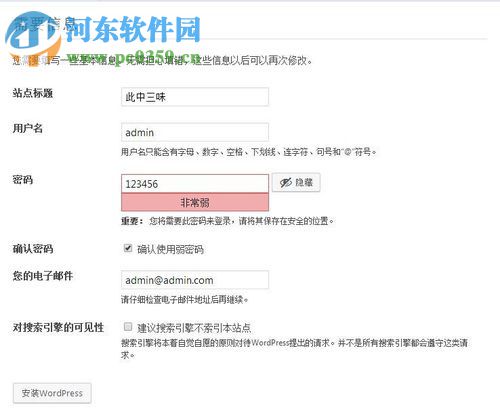Hide the password with the 隐藏 button
This screenshot has width=500, height=420.
(296, 182)
